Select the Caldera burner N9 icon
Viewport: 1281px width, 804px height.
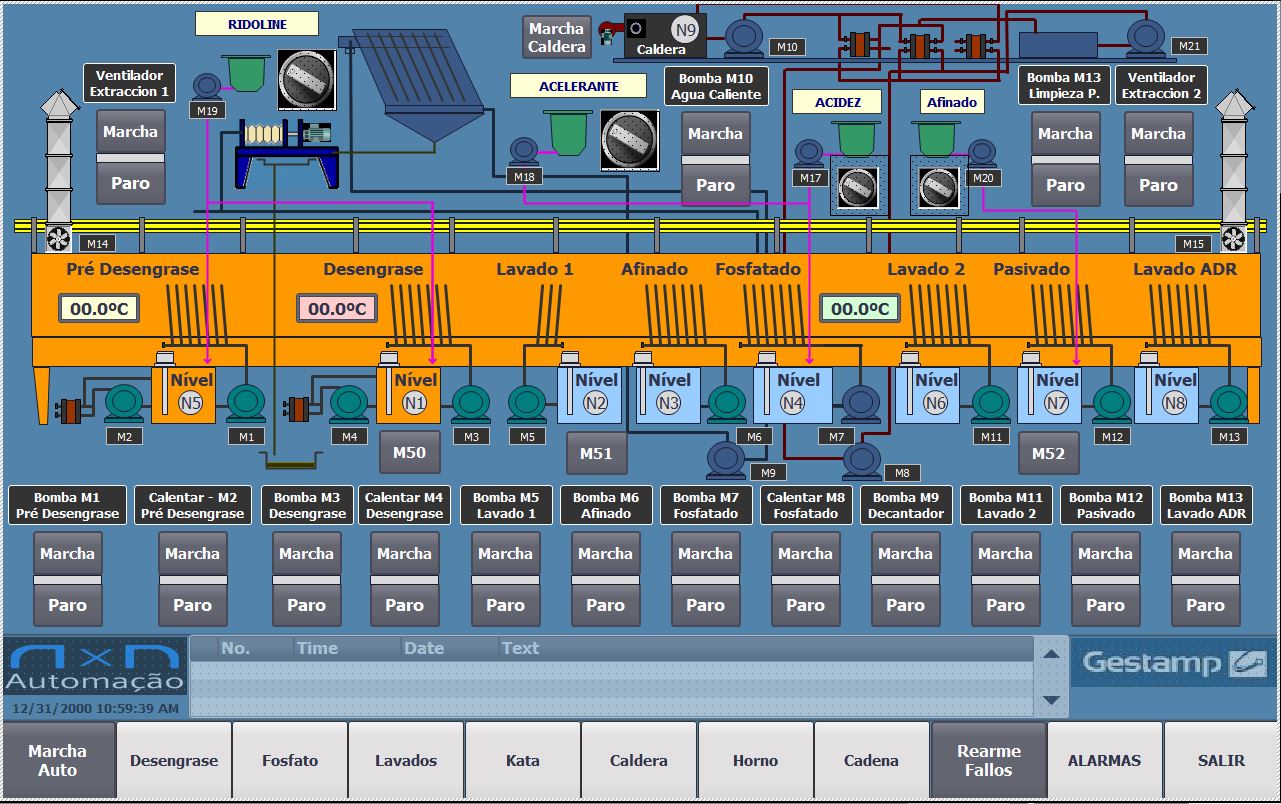[685, 30]
